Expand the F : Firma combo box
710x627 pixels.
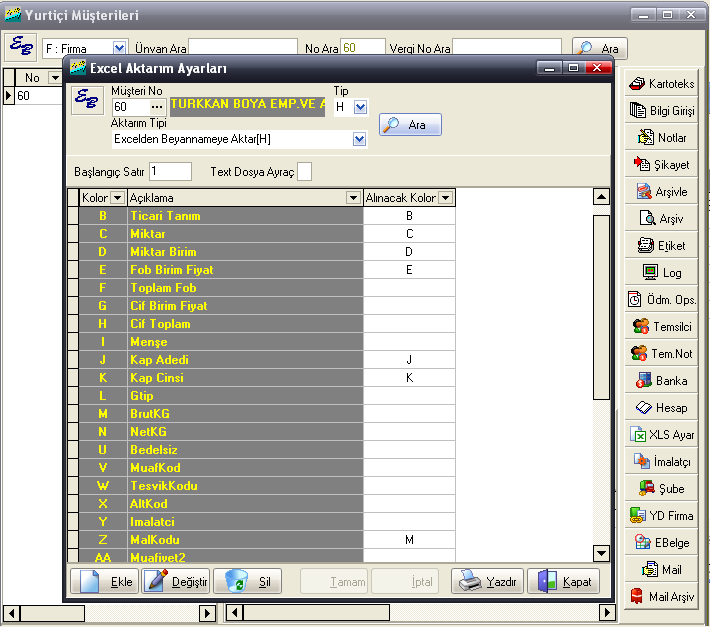[120, 48]
